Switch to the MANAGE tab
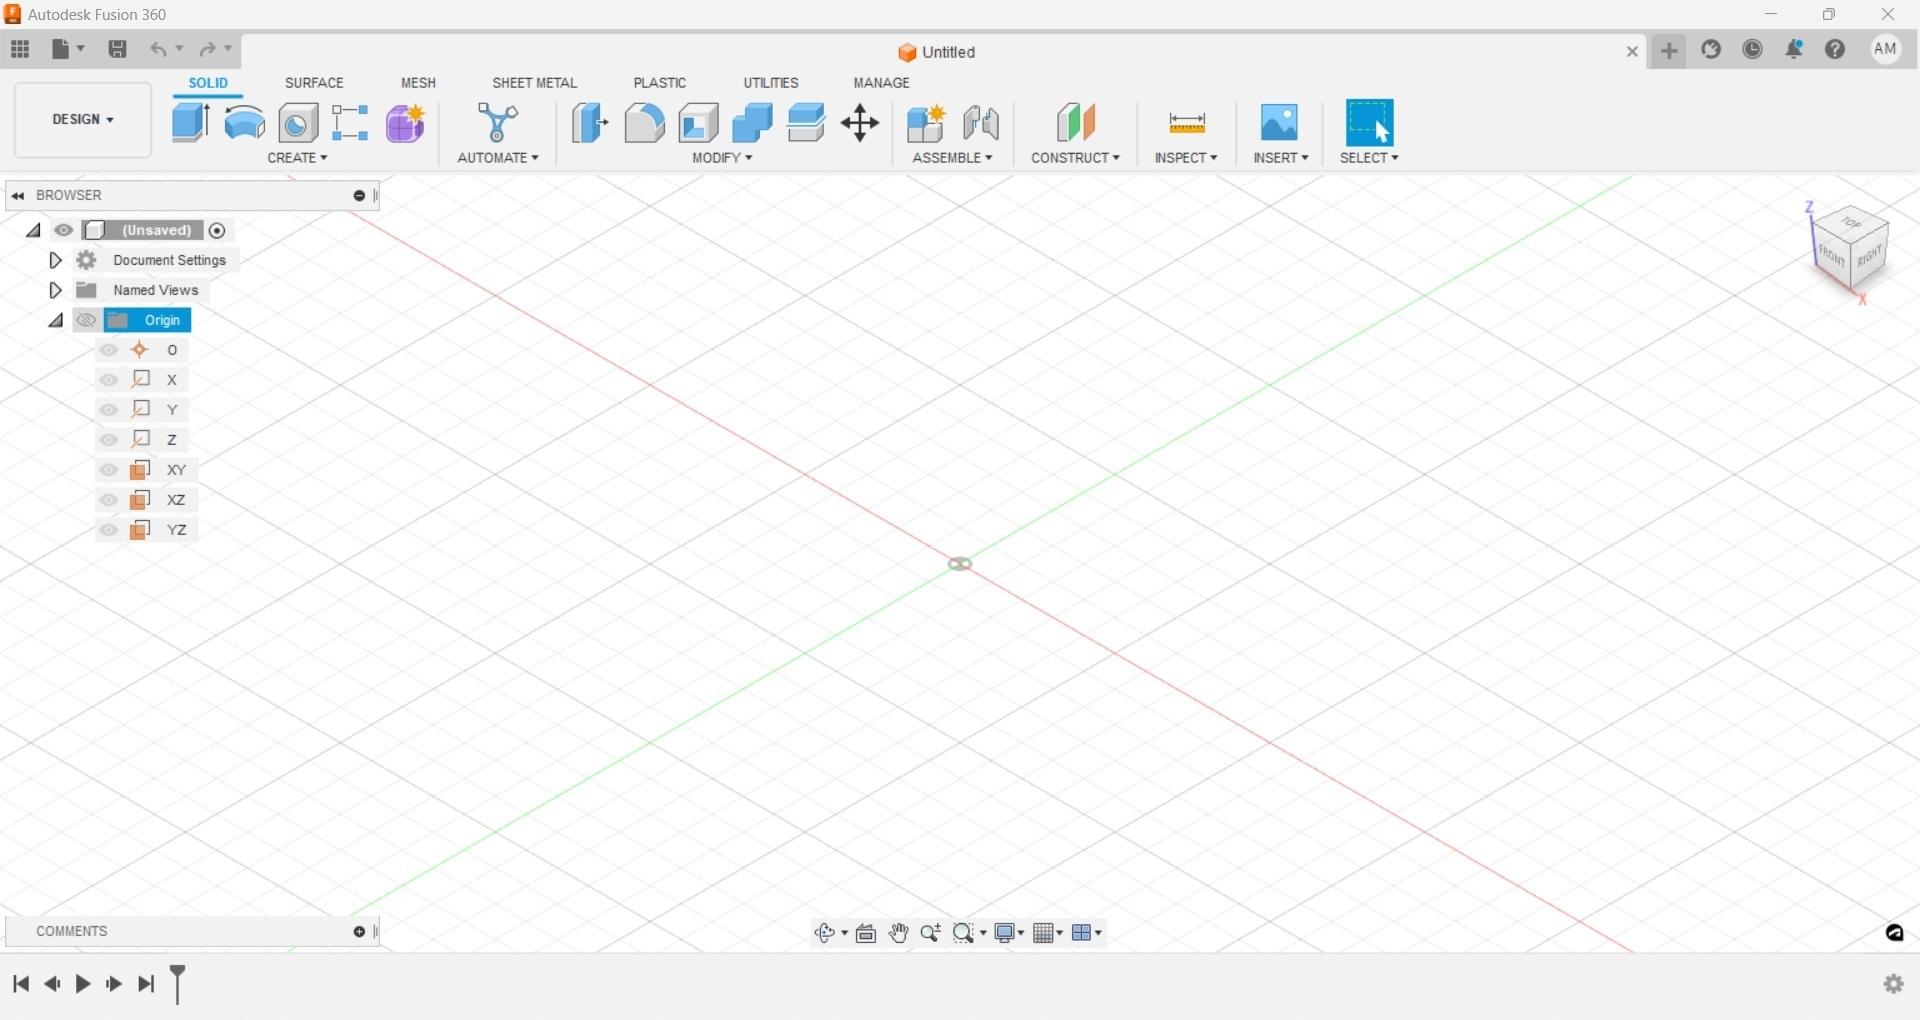The height and width of the screenshot is (1020, 1926). [x=884, y=83]
